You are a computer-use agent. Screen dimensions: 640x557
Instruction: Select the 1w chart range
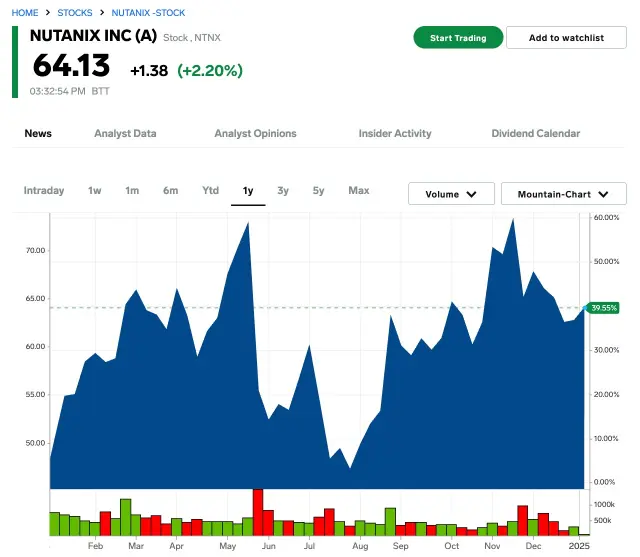click(x=94, y=191)
